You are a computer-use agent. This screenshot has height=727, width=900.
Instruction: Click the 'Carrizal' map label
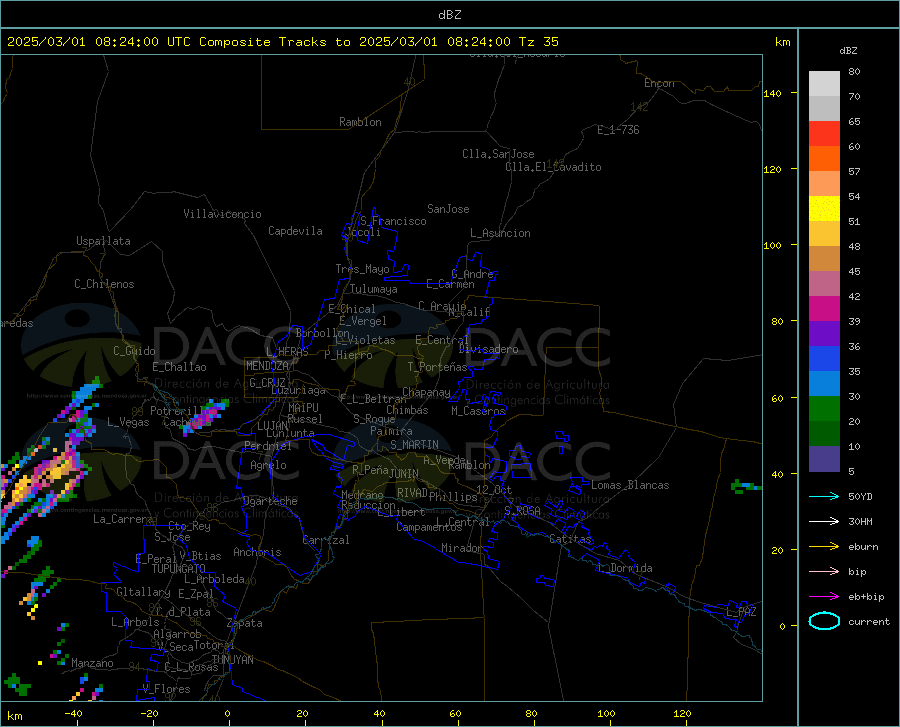[x=326, y=540]
